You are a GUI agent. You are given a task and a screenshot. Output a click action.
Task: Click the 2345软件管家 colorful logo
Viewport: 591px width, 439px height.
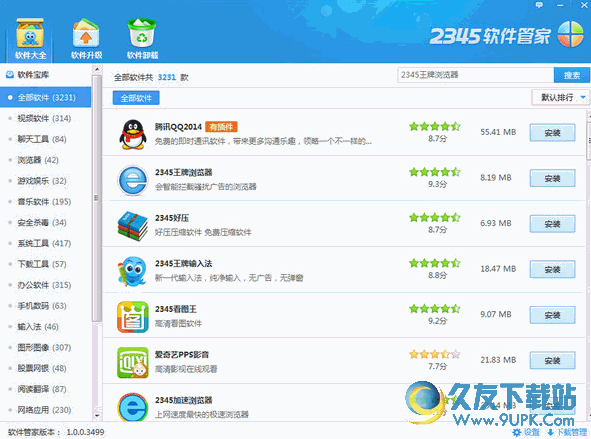tap(570, 34)
